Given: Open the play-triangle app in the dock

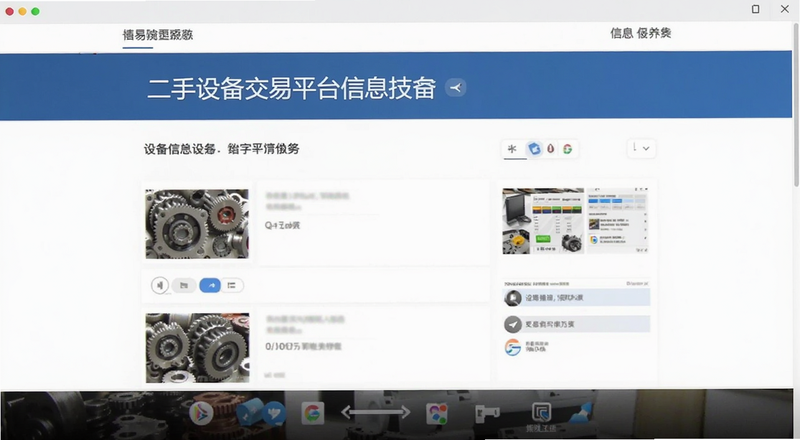Looking at the screenshot, I should coord(201,413).
